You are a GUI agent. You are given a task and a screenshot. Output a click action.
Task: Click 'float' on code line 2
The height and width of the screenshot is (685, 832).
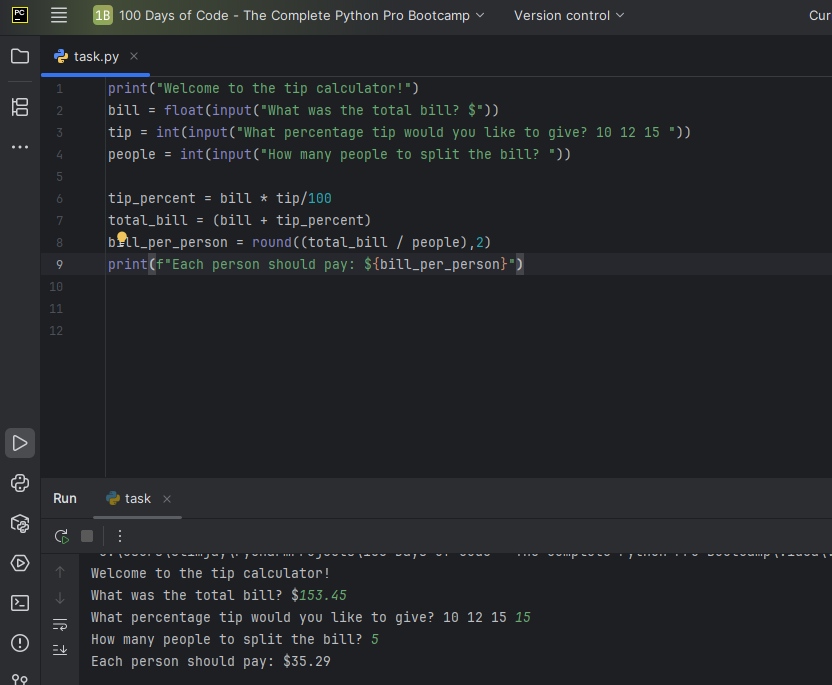tap(184, 110)
